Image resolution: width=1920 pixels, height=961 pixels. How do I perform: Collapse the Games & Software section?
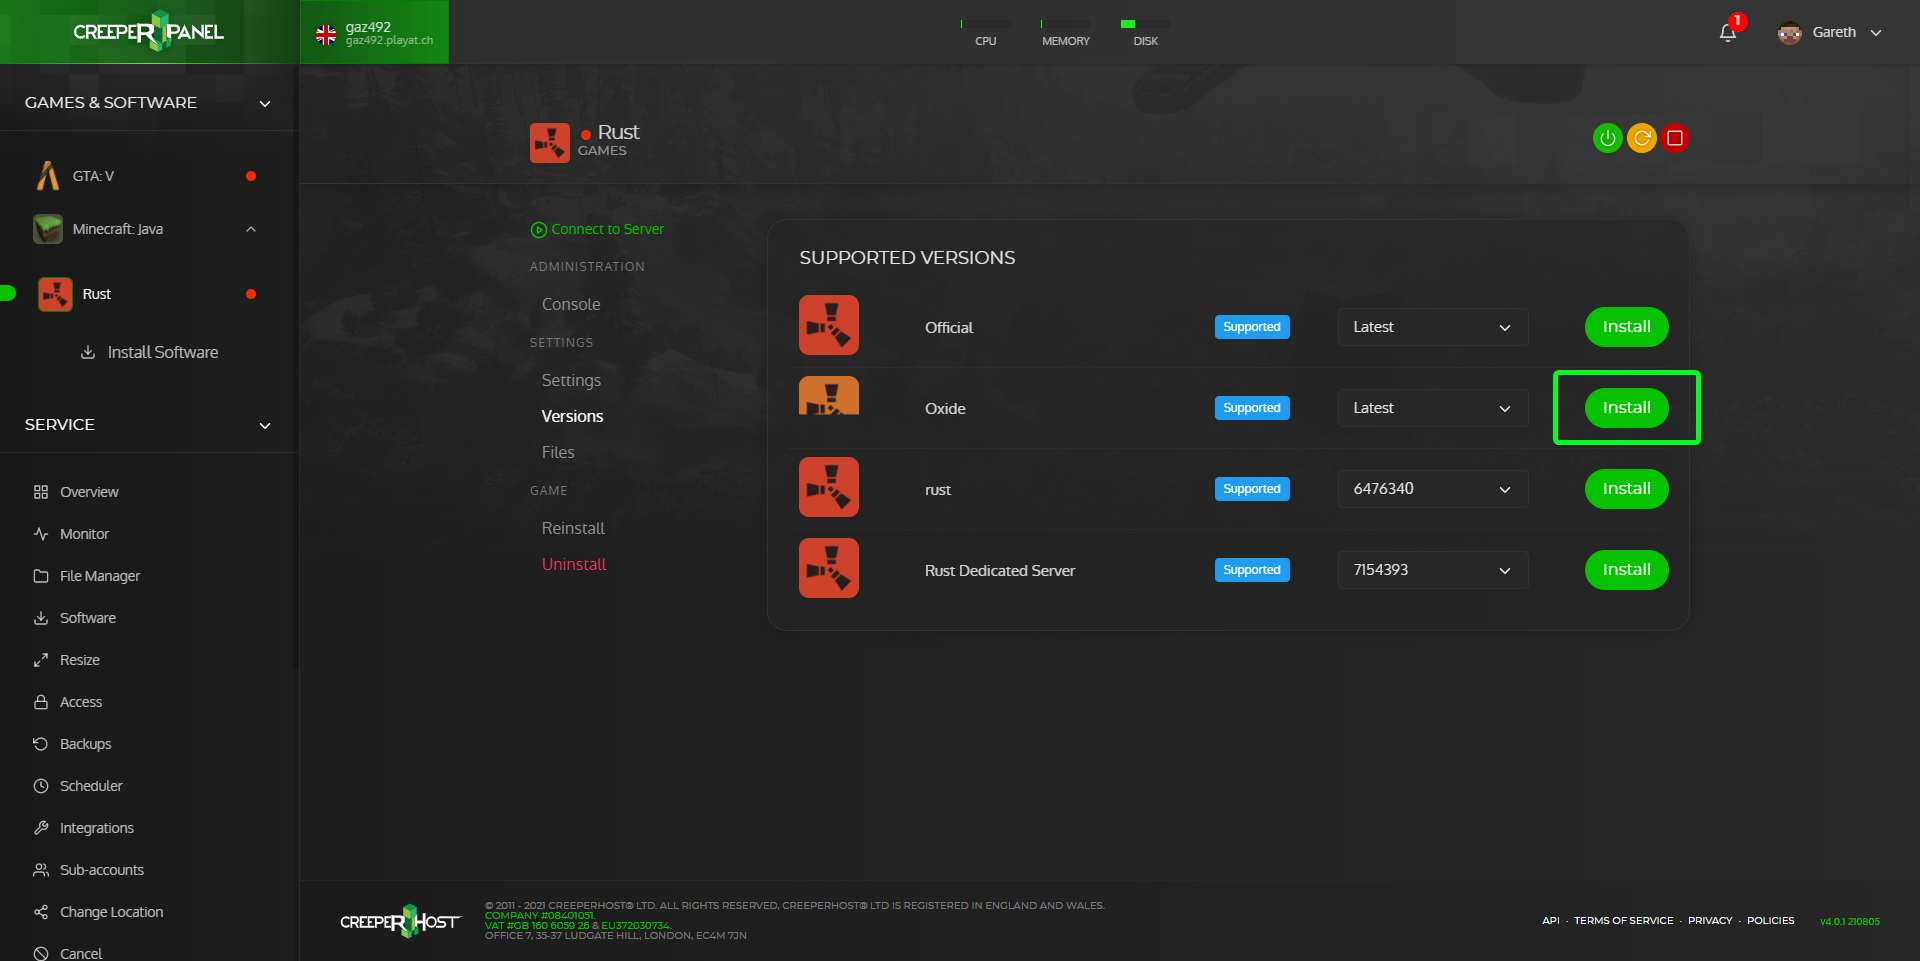(265, 103)
